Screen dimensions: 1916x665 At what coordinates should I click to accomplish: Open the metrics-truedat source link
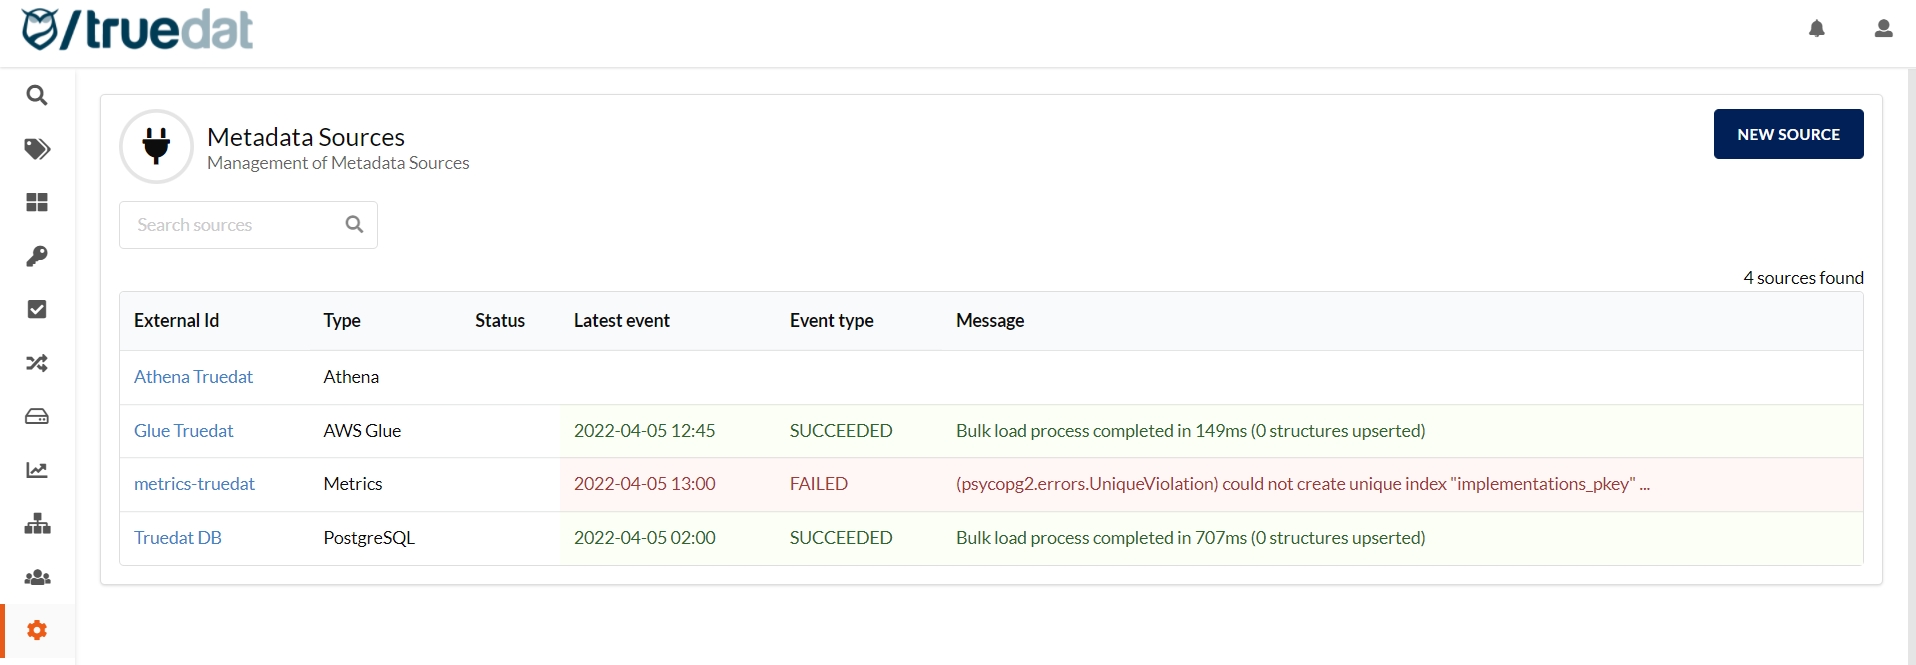coord(194,484)
